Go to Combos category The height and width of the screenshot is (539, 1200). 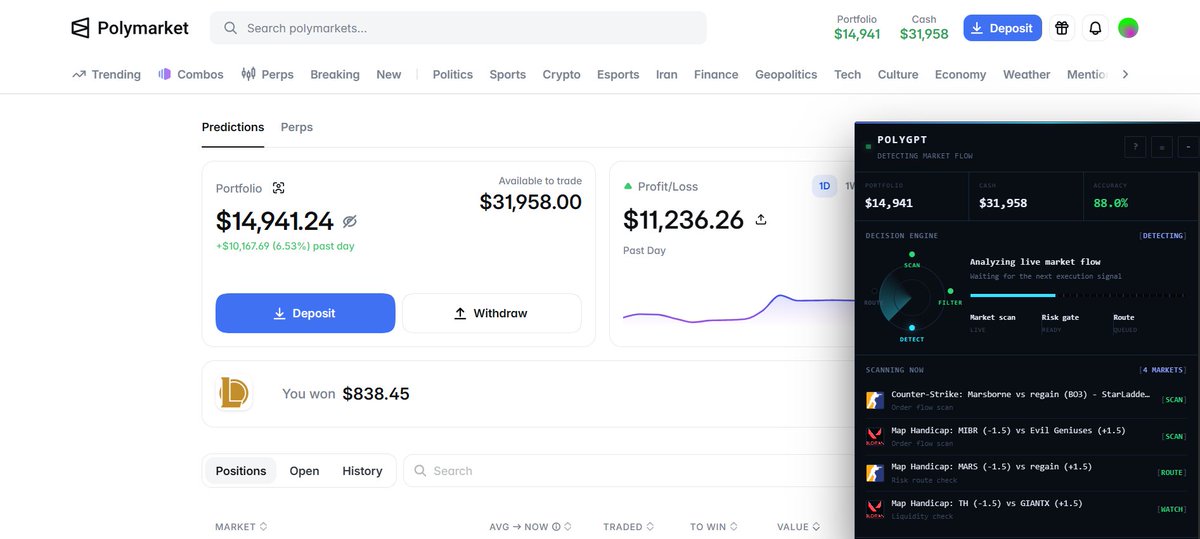[x=191, y=74]
